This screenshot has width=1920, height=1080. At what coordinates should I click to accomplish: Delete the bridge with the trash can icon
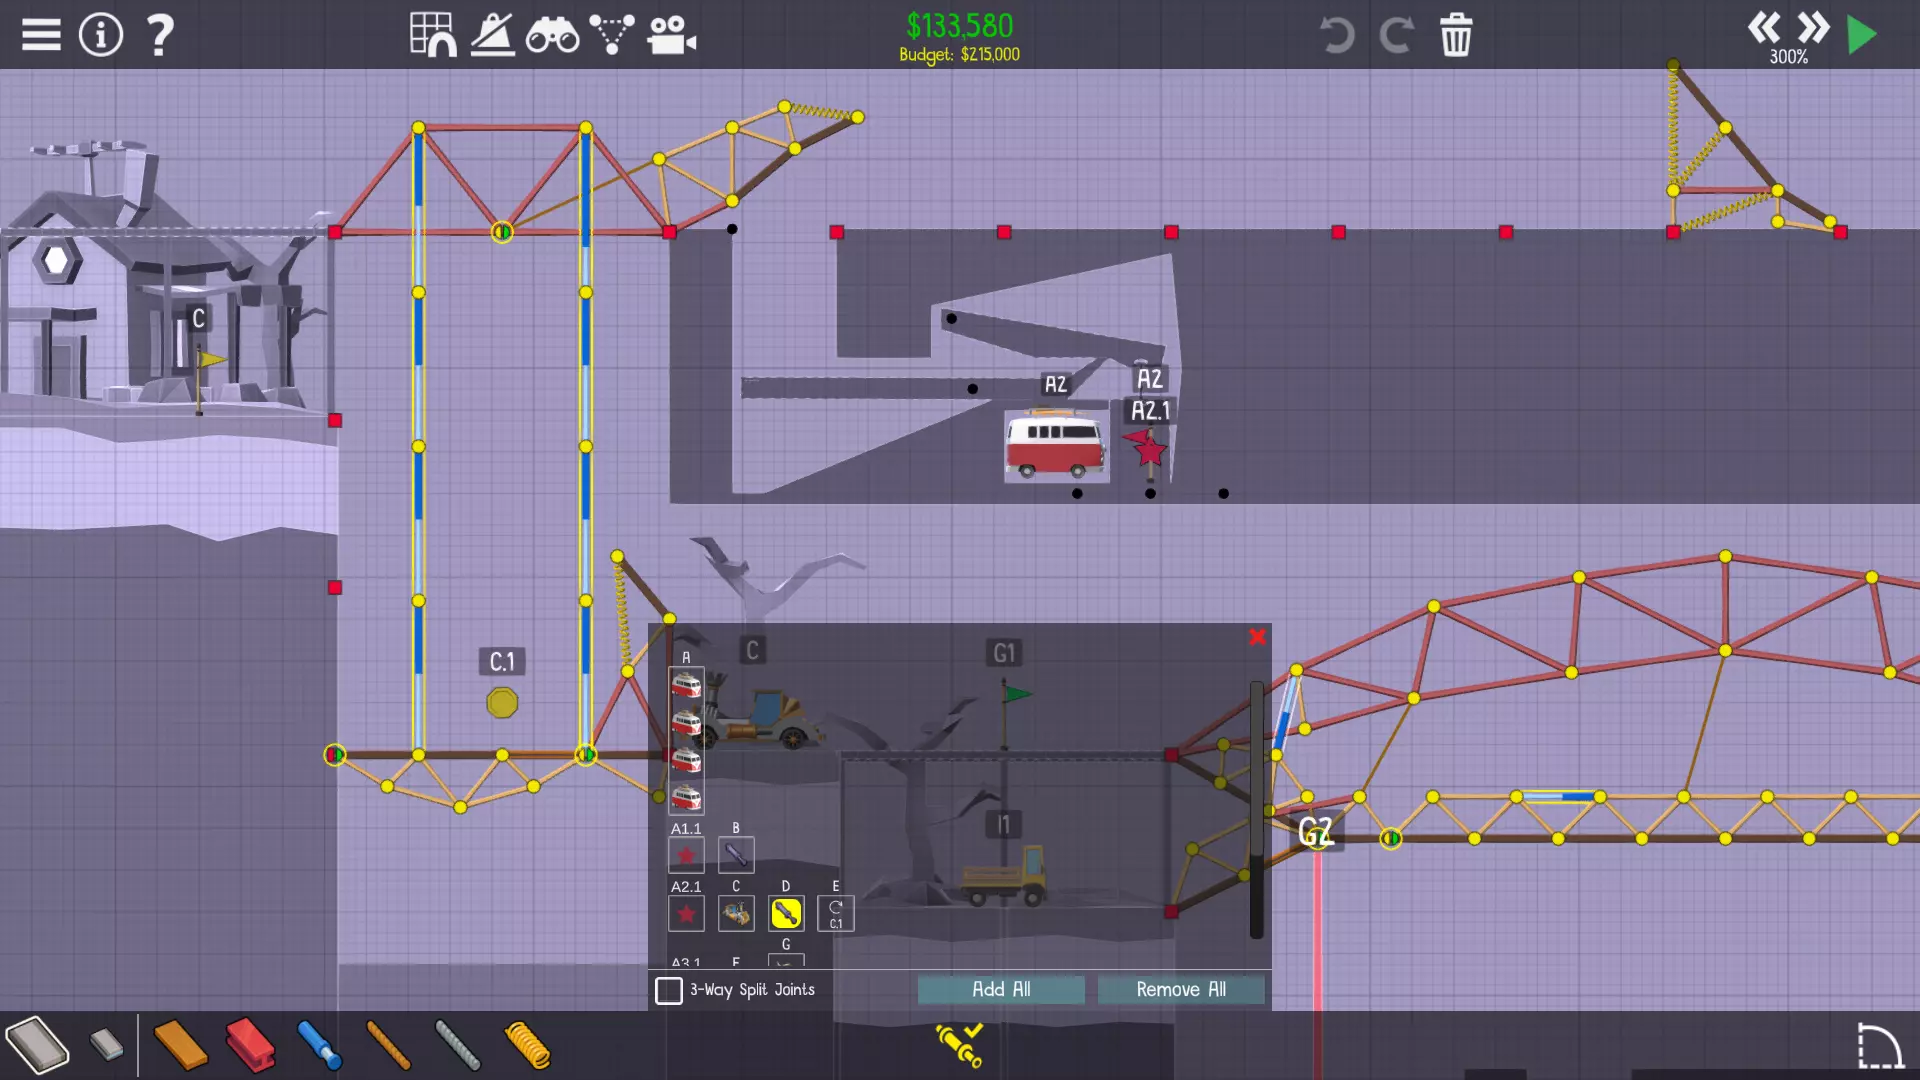(x=1456, y=35)
